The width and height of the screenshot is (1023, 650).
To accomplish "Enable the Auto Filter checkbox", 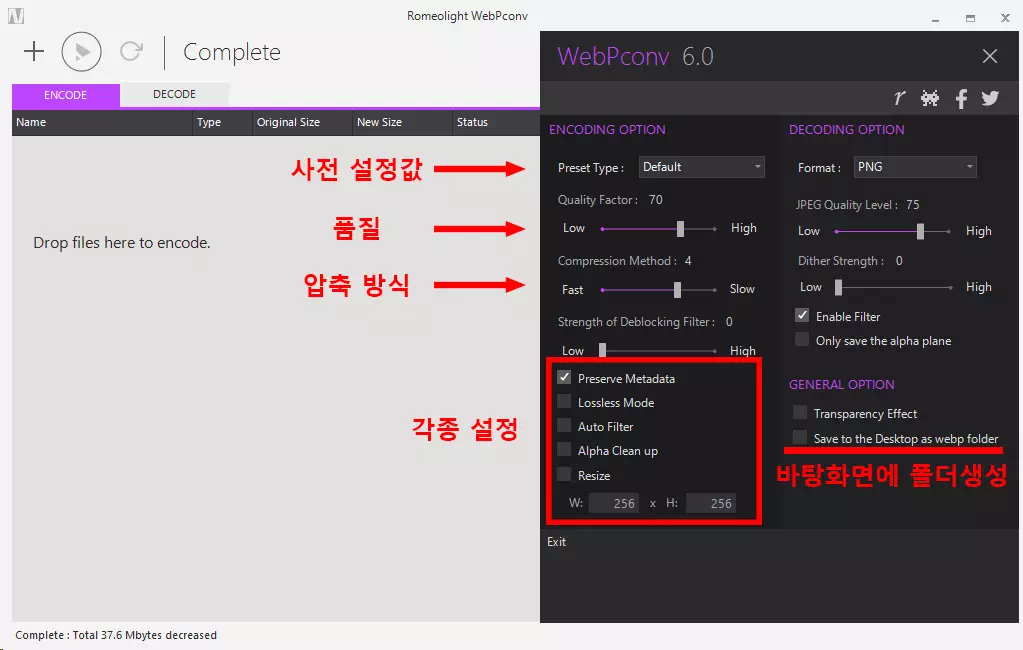I will pyautogui.click(x=564, y=426).
